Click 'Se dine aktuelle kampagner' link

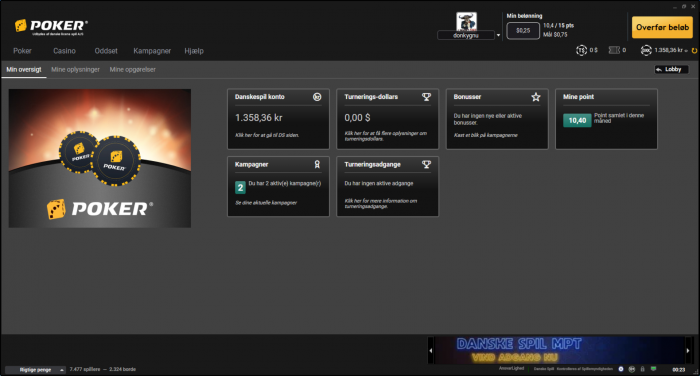pyautogui.click(x=266, y=203)
